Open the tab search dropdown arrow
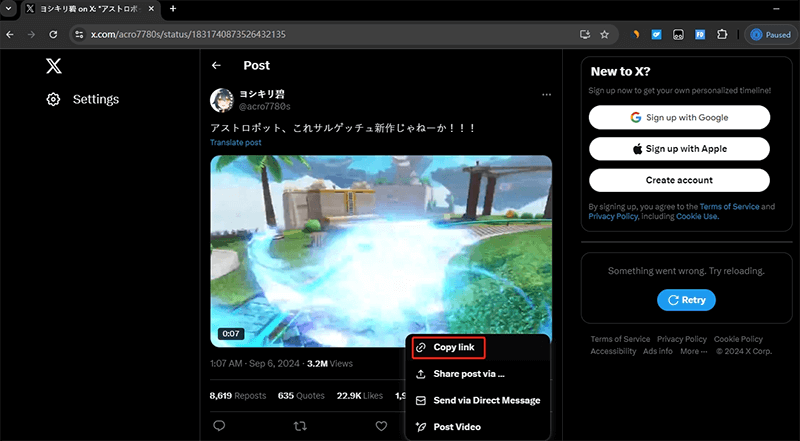This screenshot has height=441, width=800. click(8, 9)
